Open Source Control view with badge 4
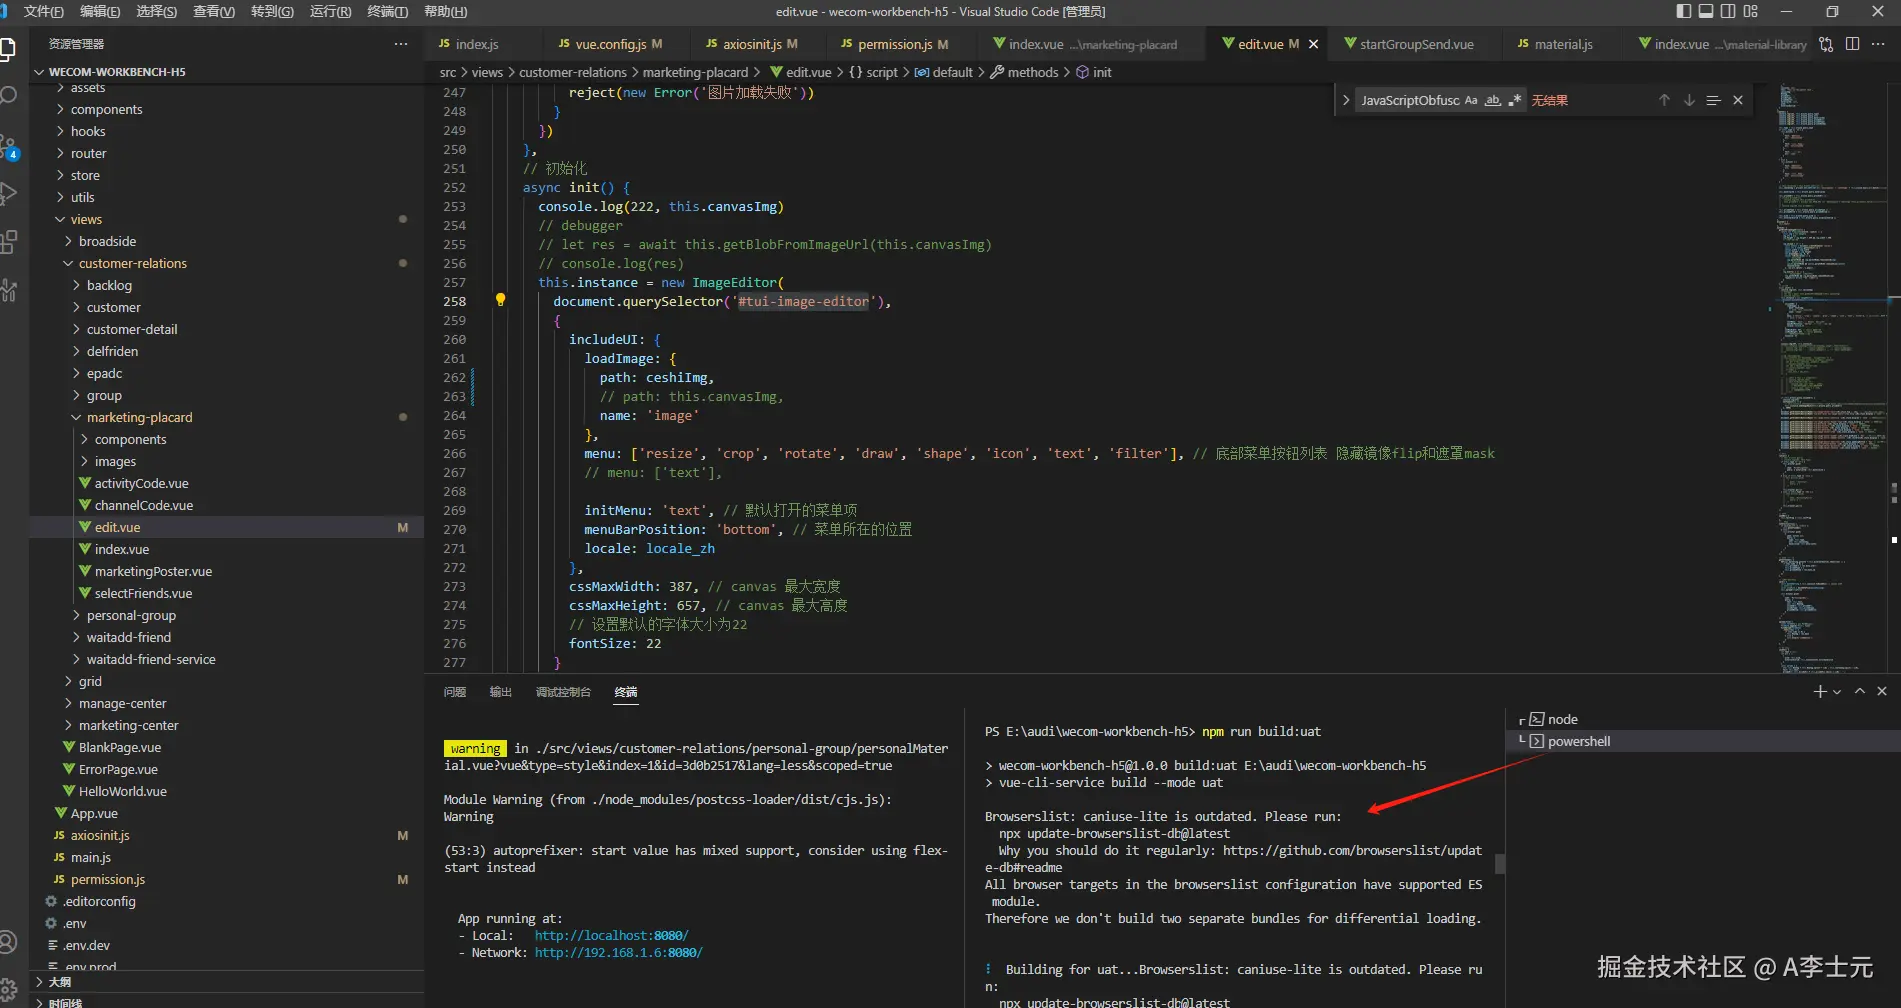This screenshot has height=1008, width=1901. 9,148
